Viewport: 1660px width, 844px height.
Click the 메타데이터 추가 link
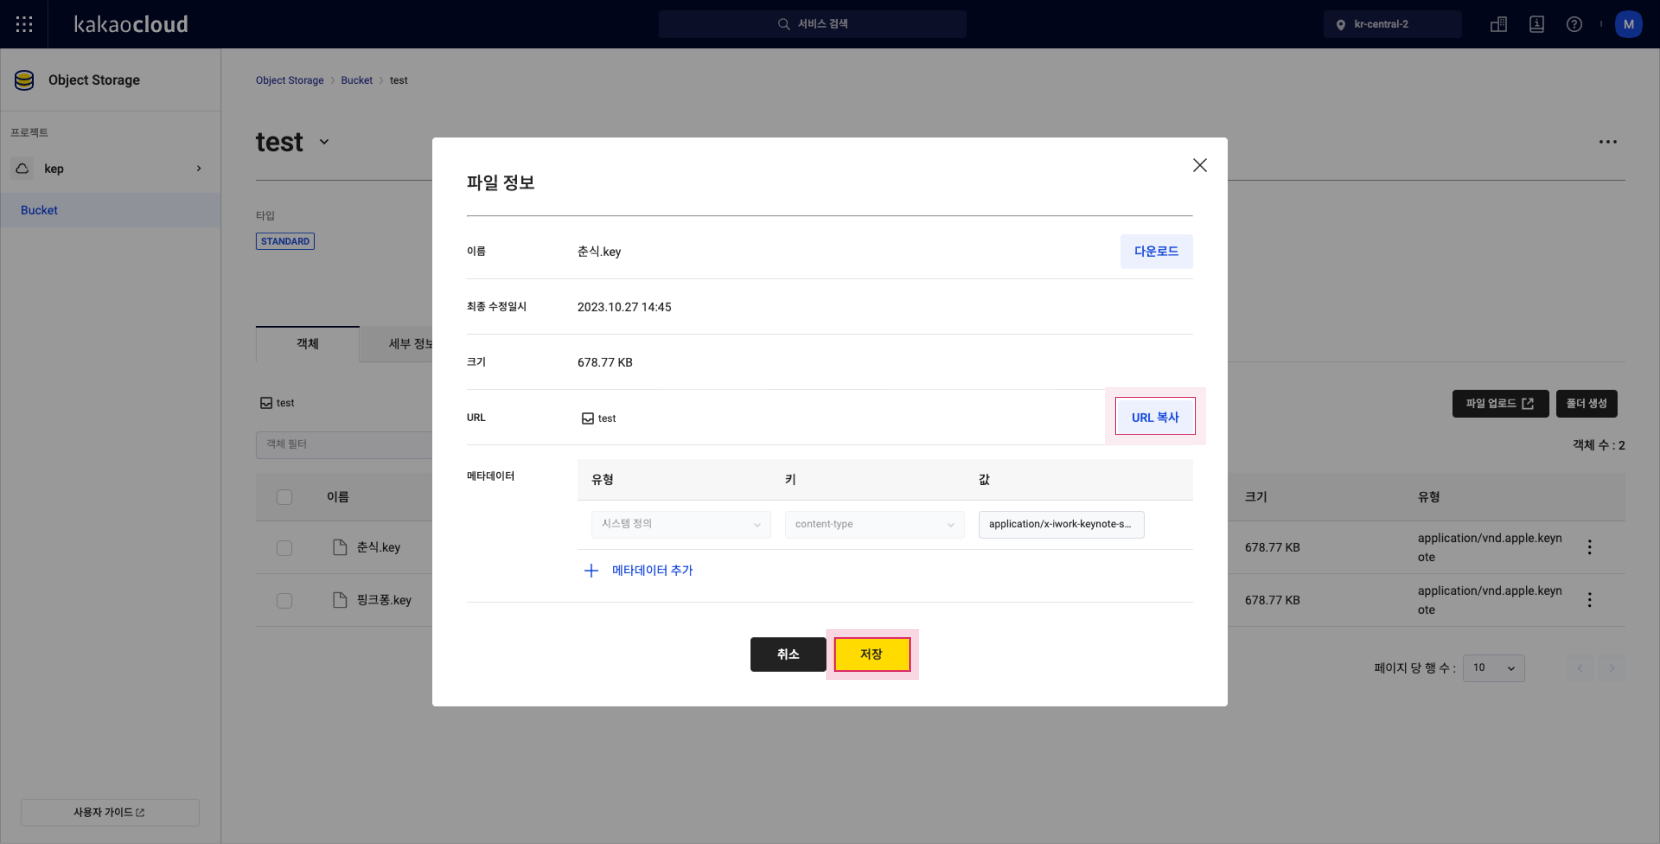tap(652, 570)
